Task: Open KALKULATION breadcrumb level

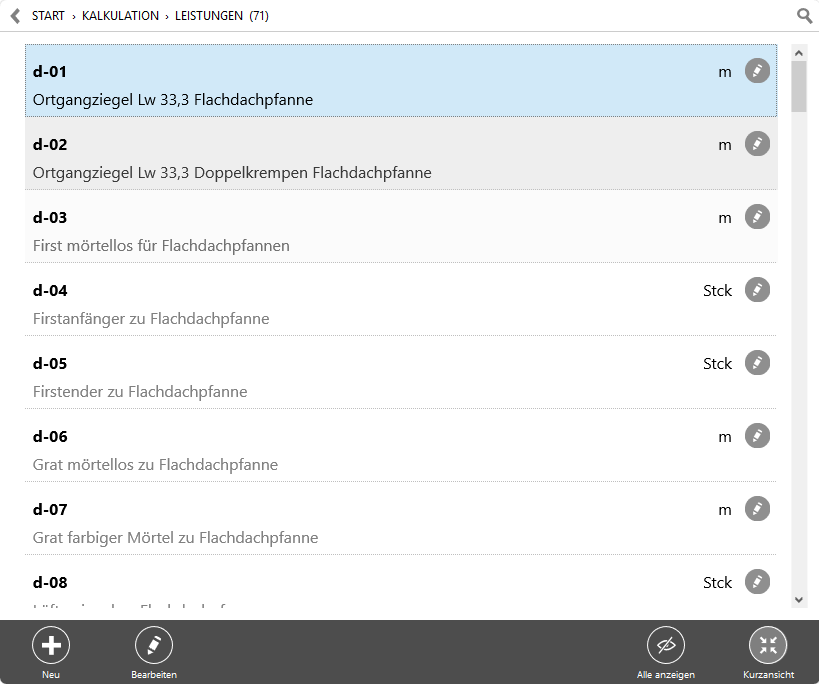Action: pyautogui.click(x=120, y=16)
